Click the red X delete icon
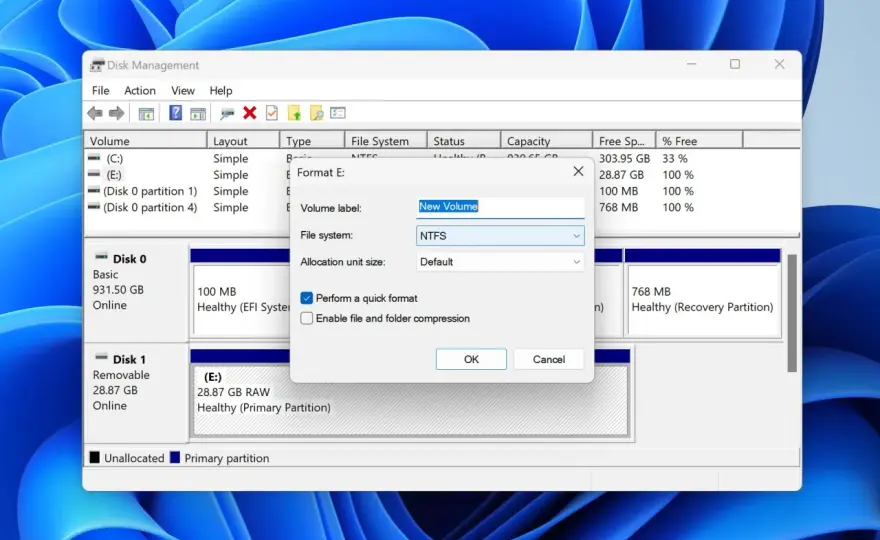Viewport: 880px width, 540px height. coord(250,113)
